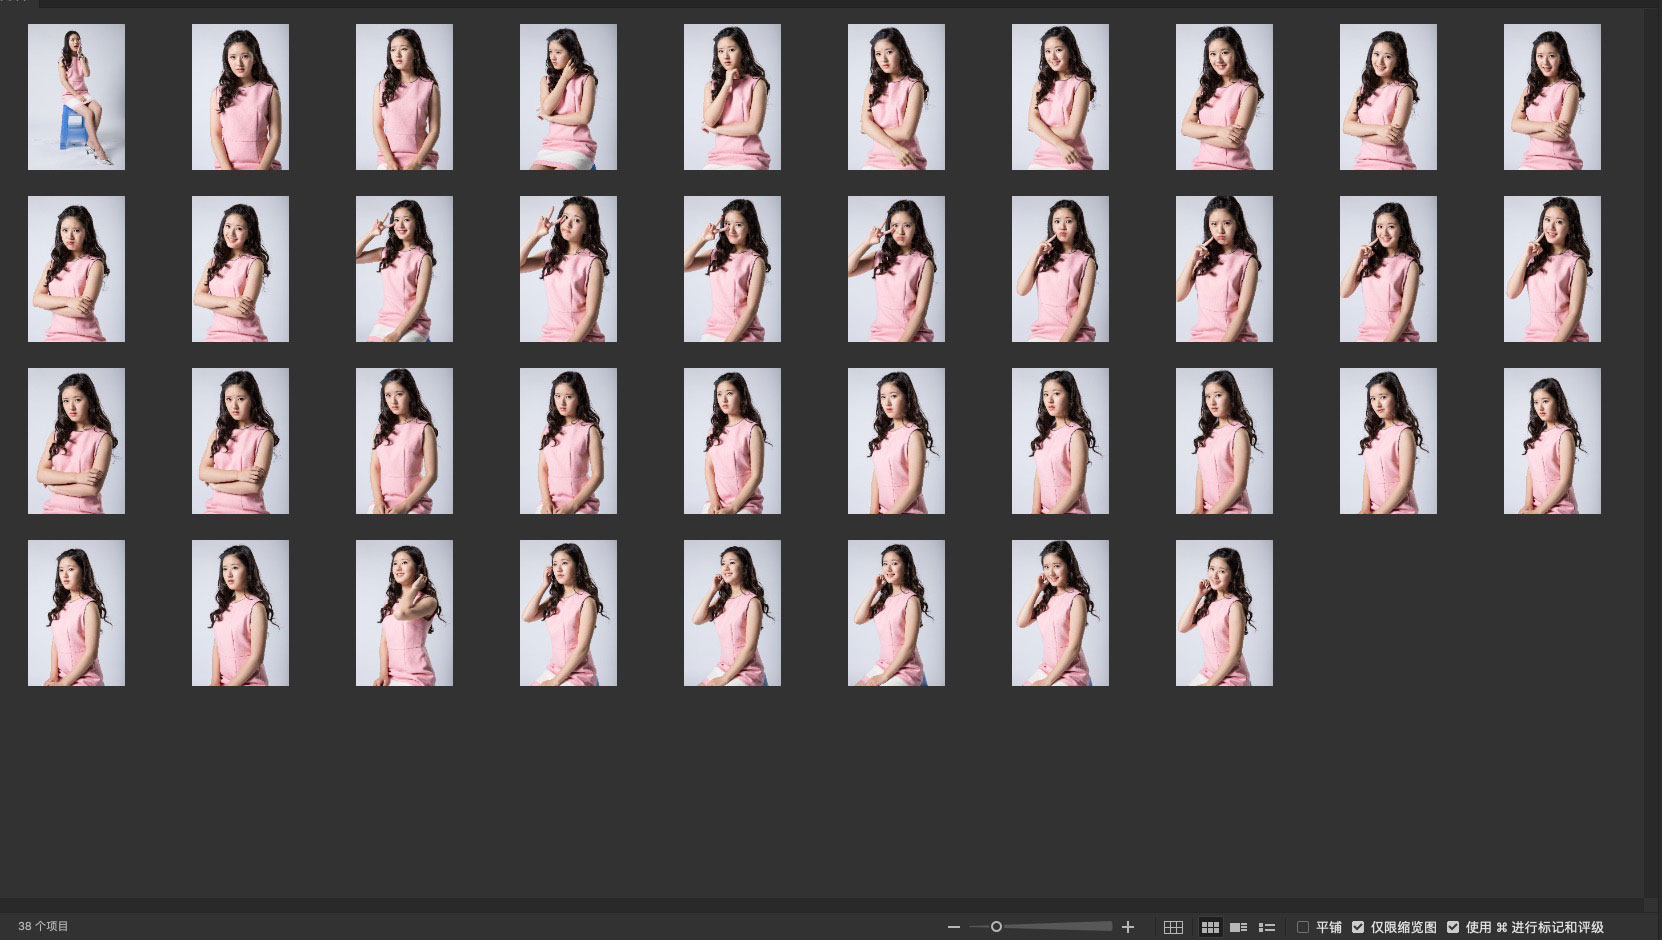Select the first thumbnail in the second row
This screenshot has width=1662, height=940.
[x=76, y=269]
